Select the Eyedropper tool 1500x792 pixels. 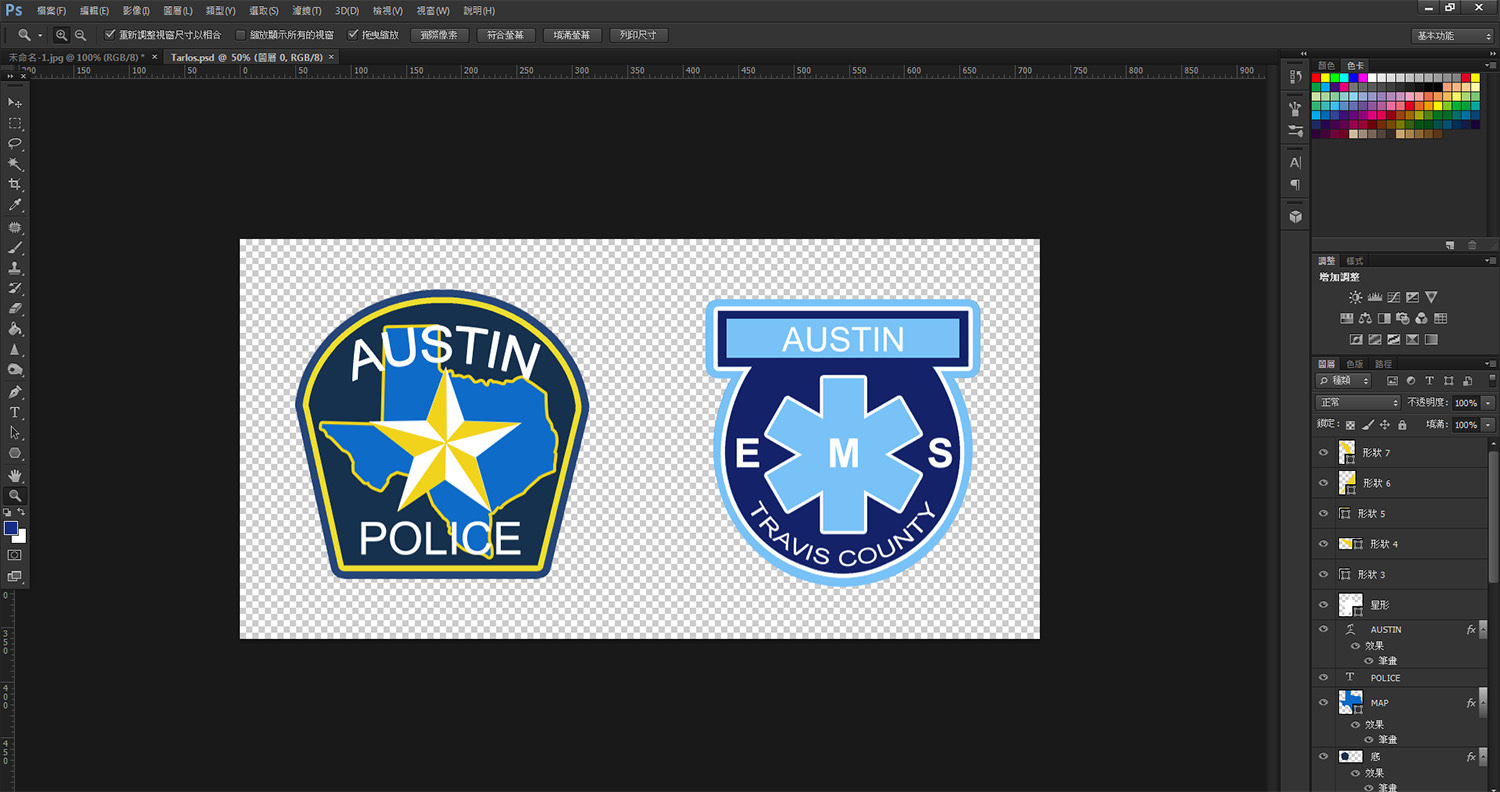(15, 205)
